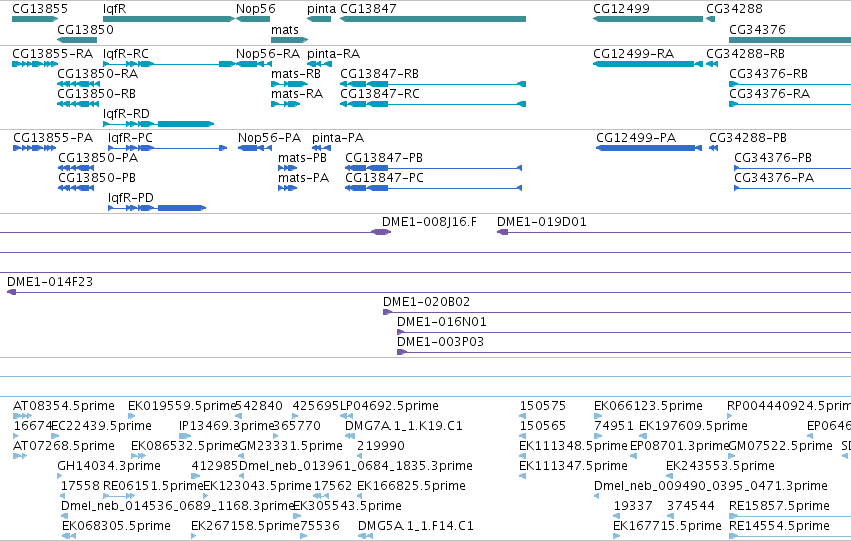Select the IqfR-RC transcript

[x=169, y=64]
